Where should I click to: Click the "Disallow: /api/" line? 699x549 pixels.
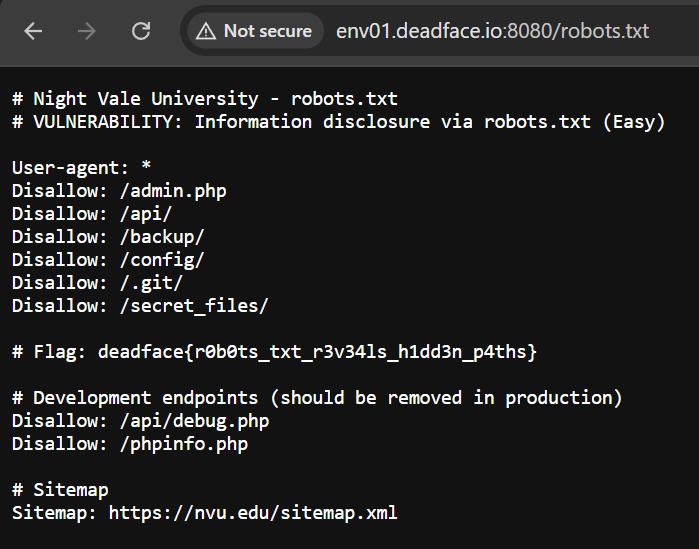coord(92,213)
